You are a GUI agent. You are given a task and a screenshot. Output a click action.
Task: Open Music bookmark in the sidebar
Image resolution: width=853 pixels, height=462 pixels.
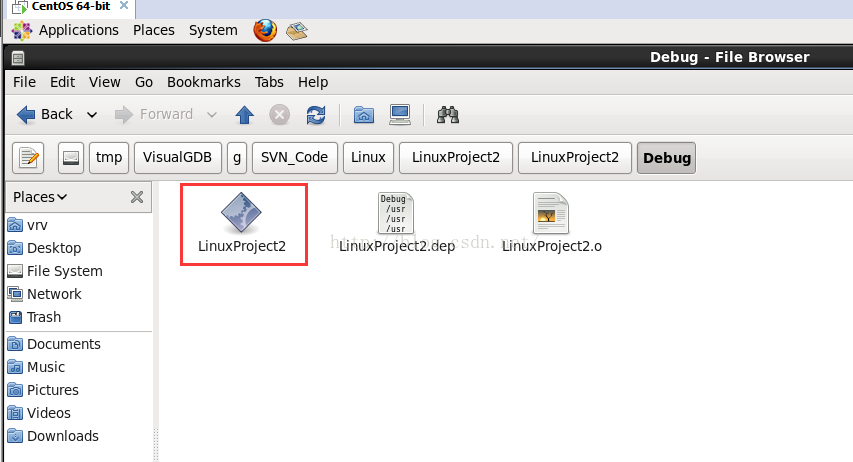tap(36, 367)
